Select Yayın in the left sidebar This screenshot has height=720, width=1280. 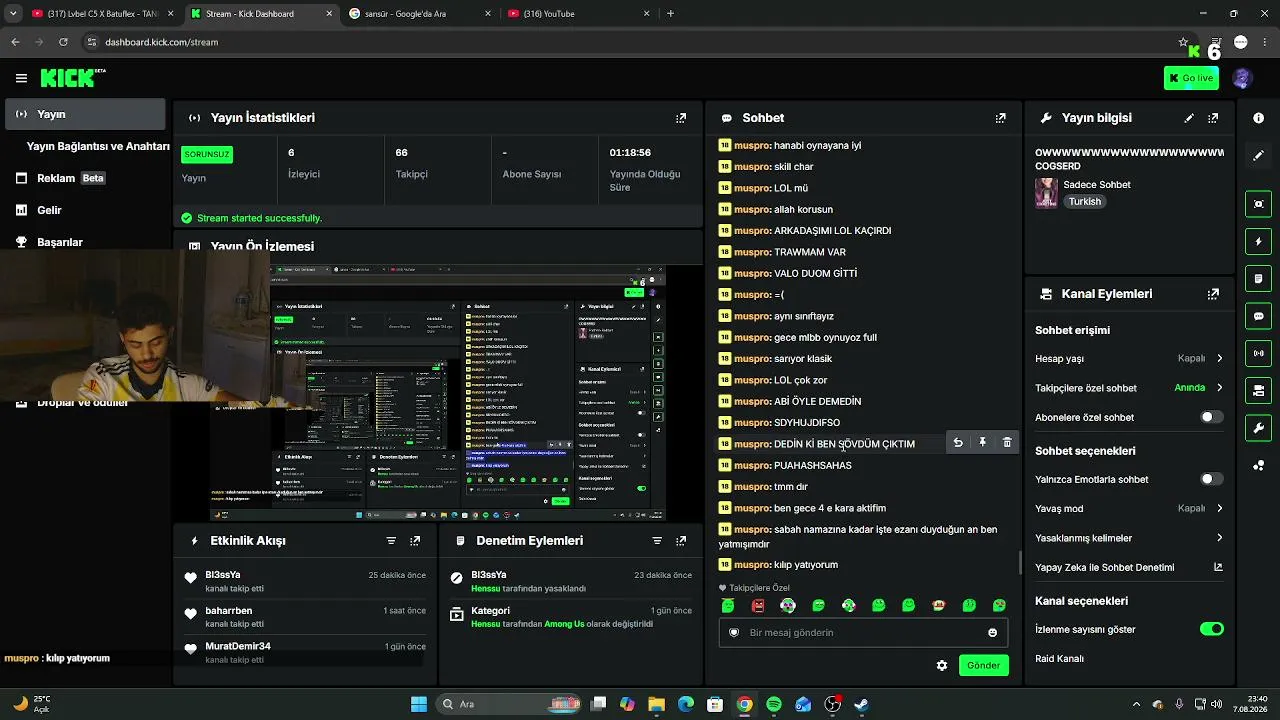point(85,114)
